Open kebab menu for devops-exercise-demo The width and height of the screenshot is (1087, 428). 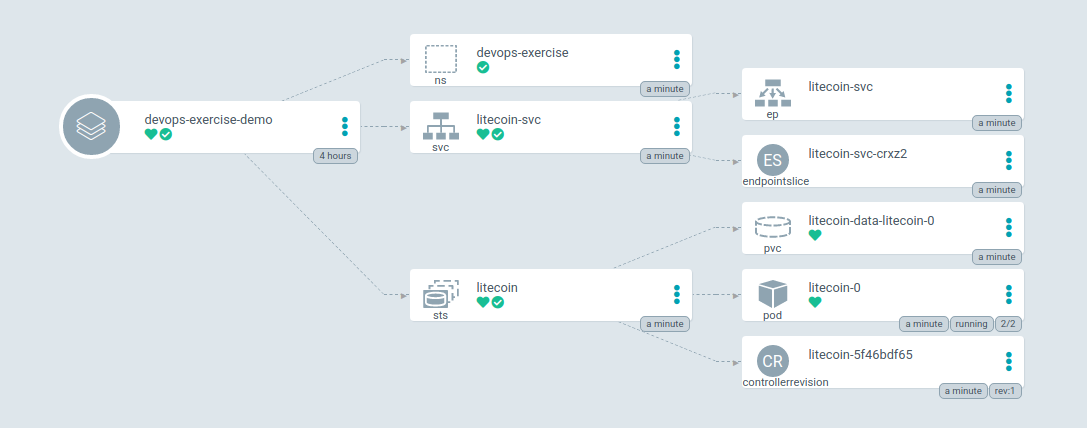tap(345, 127)
